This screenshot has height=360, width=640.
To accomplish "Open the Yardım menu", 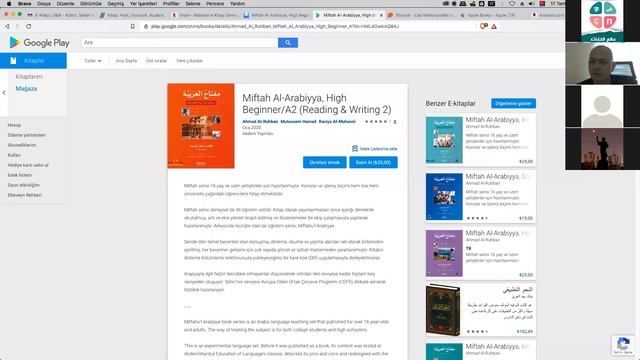I will pyautogui.click(x=237, y=4).
